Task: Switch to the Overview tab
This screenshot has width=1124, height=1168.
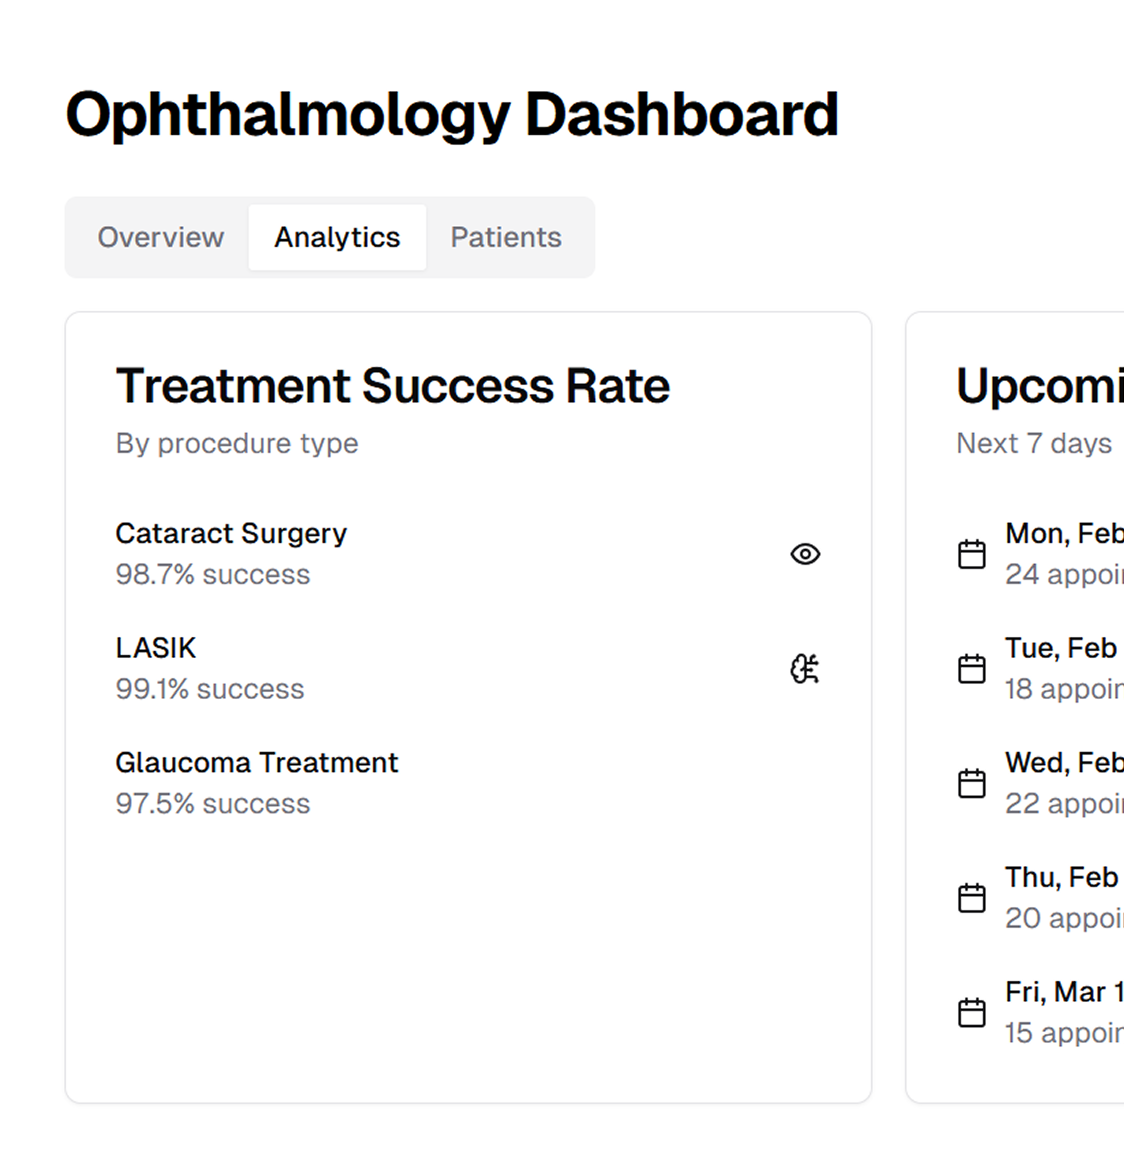Action: [161, 237]
